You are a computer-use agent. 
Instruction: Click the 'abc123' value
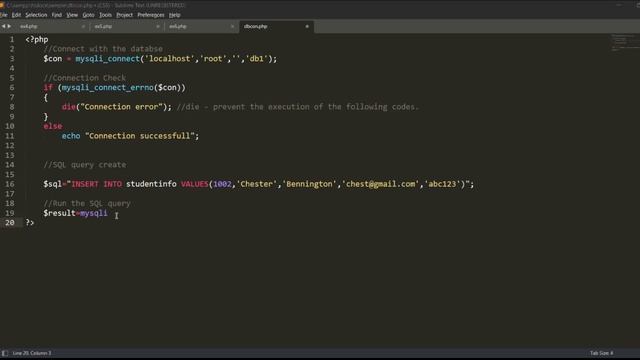pos(442,184)
